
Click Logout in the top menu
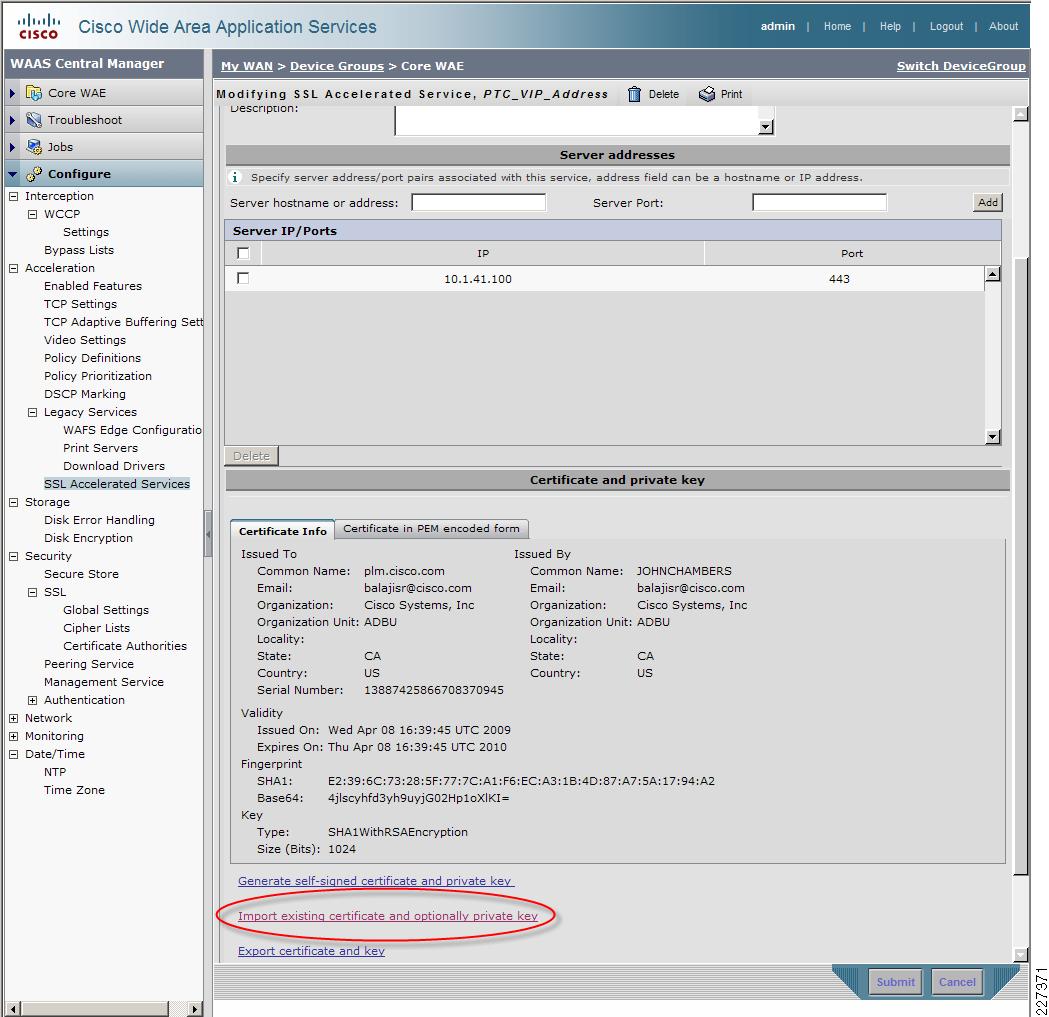point(946,26)
